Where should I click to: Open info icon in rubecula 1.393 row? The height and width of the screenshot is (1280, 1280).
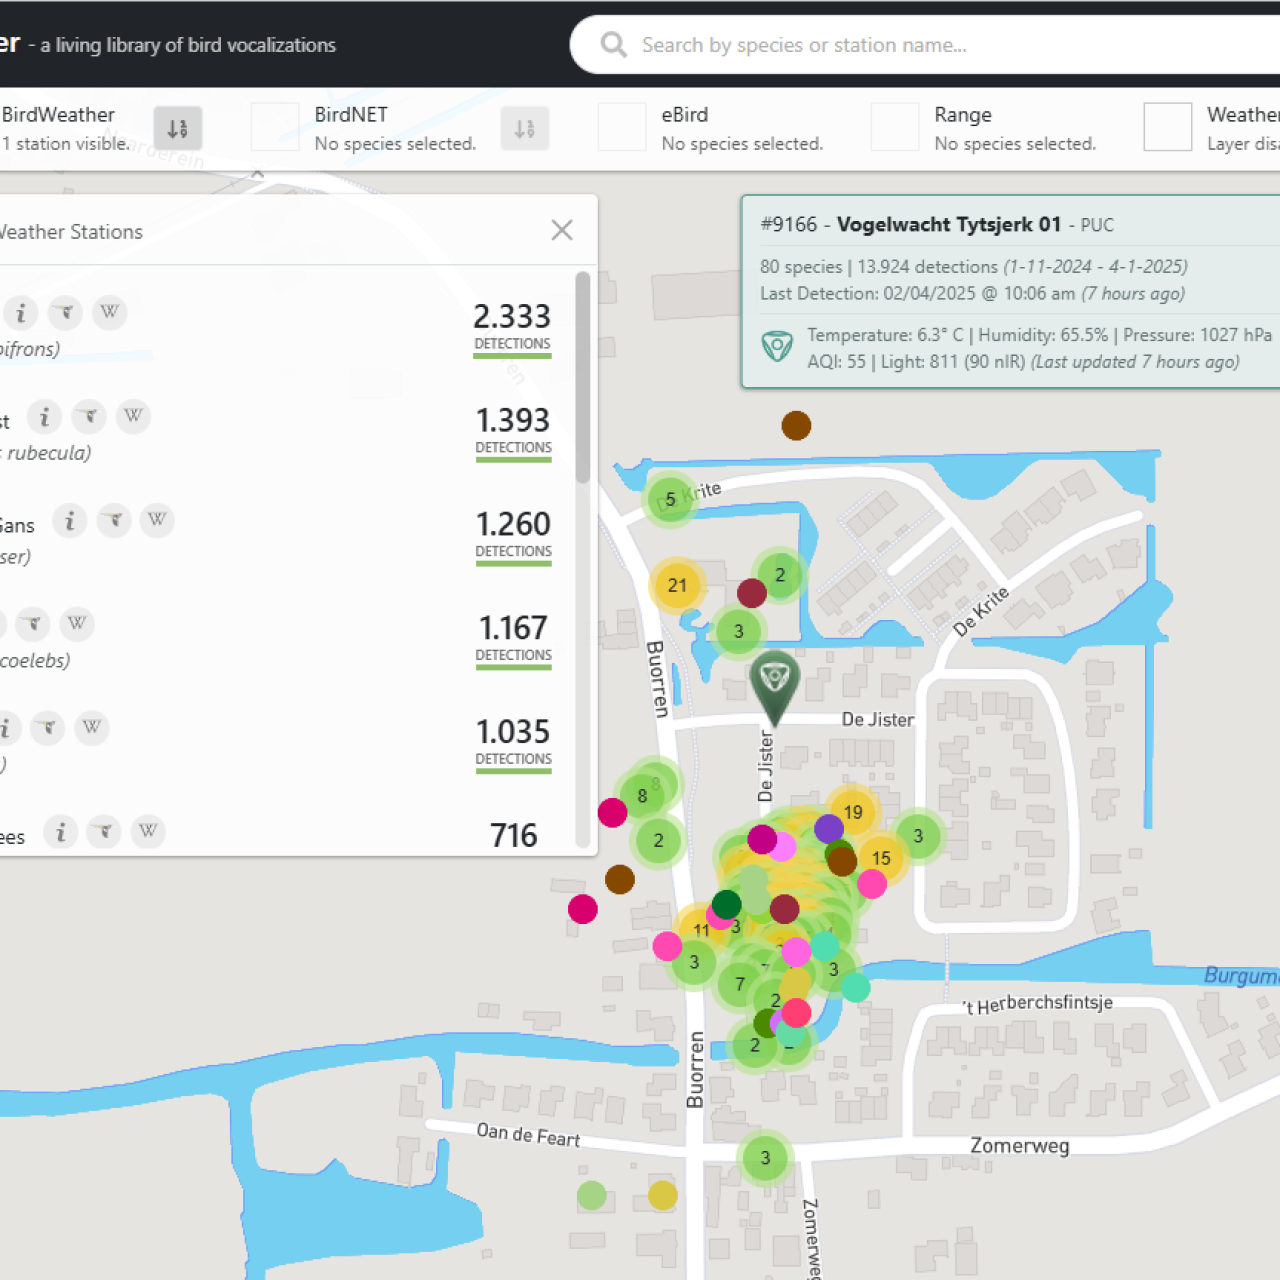(44, 417)
